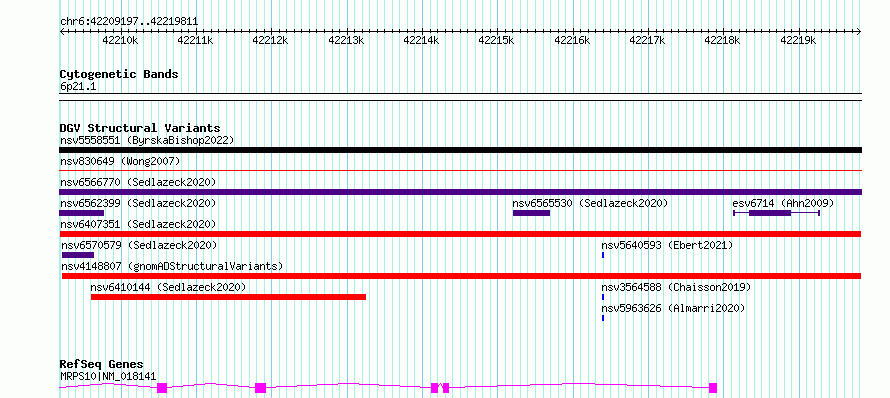This screenshot has width=890, height=398.
Task: Click the Cytogenetic Bands track title
Action: (119, 74)
